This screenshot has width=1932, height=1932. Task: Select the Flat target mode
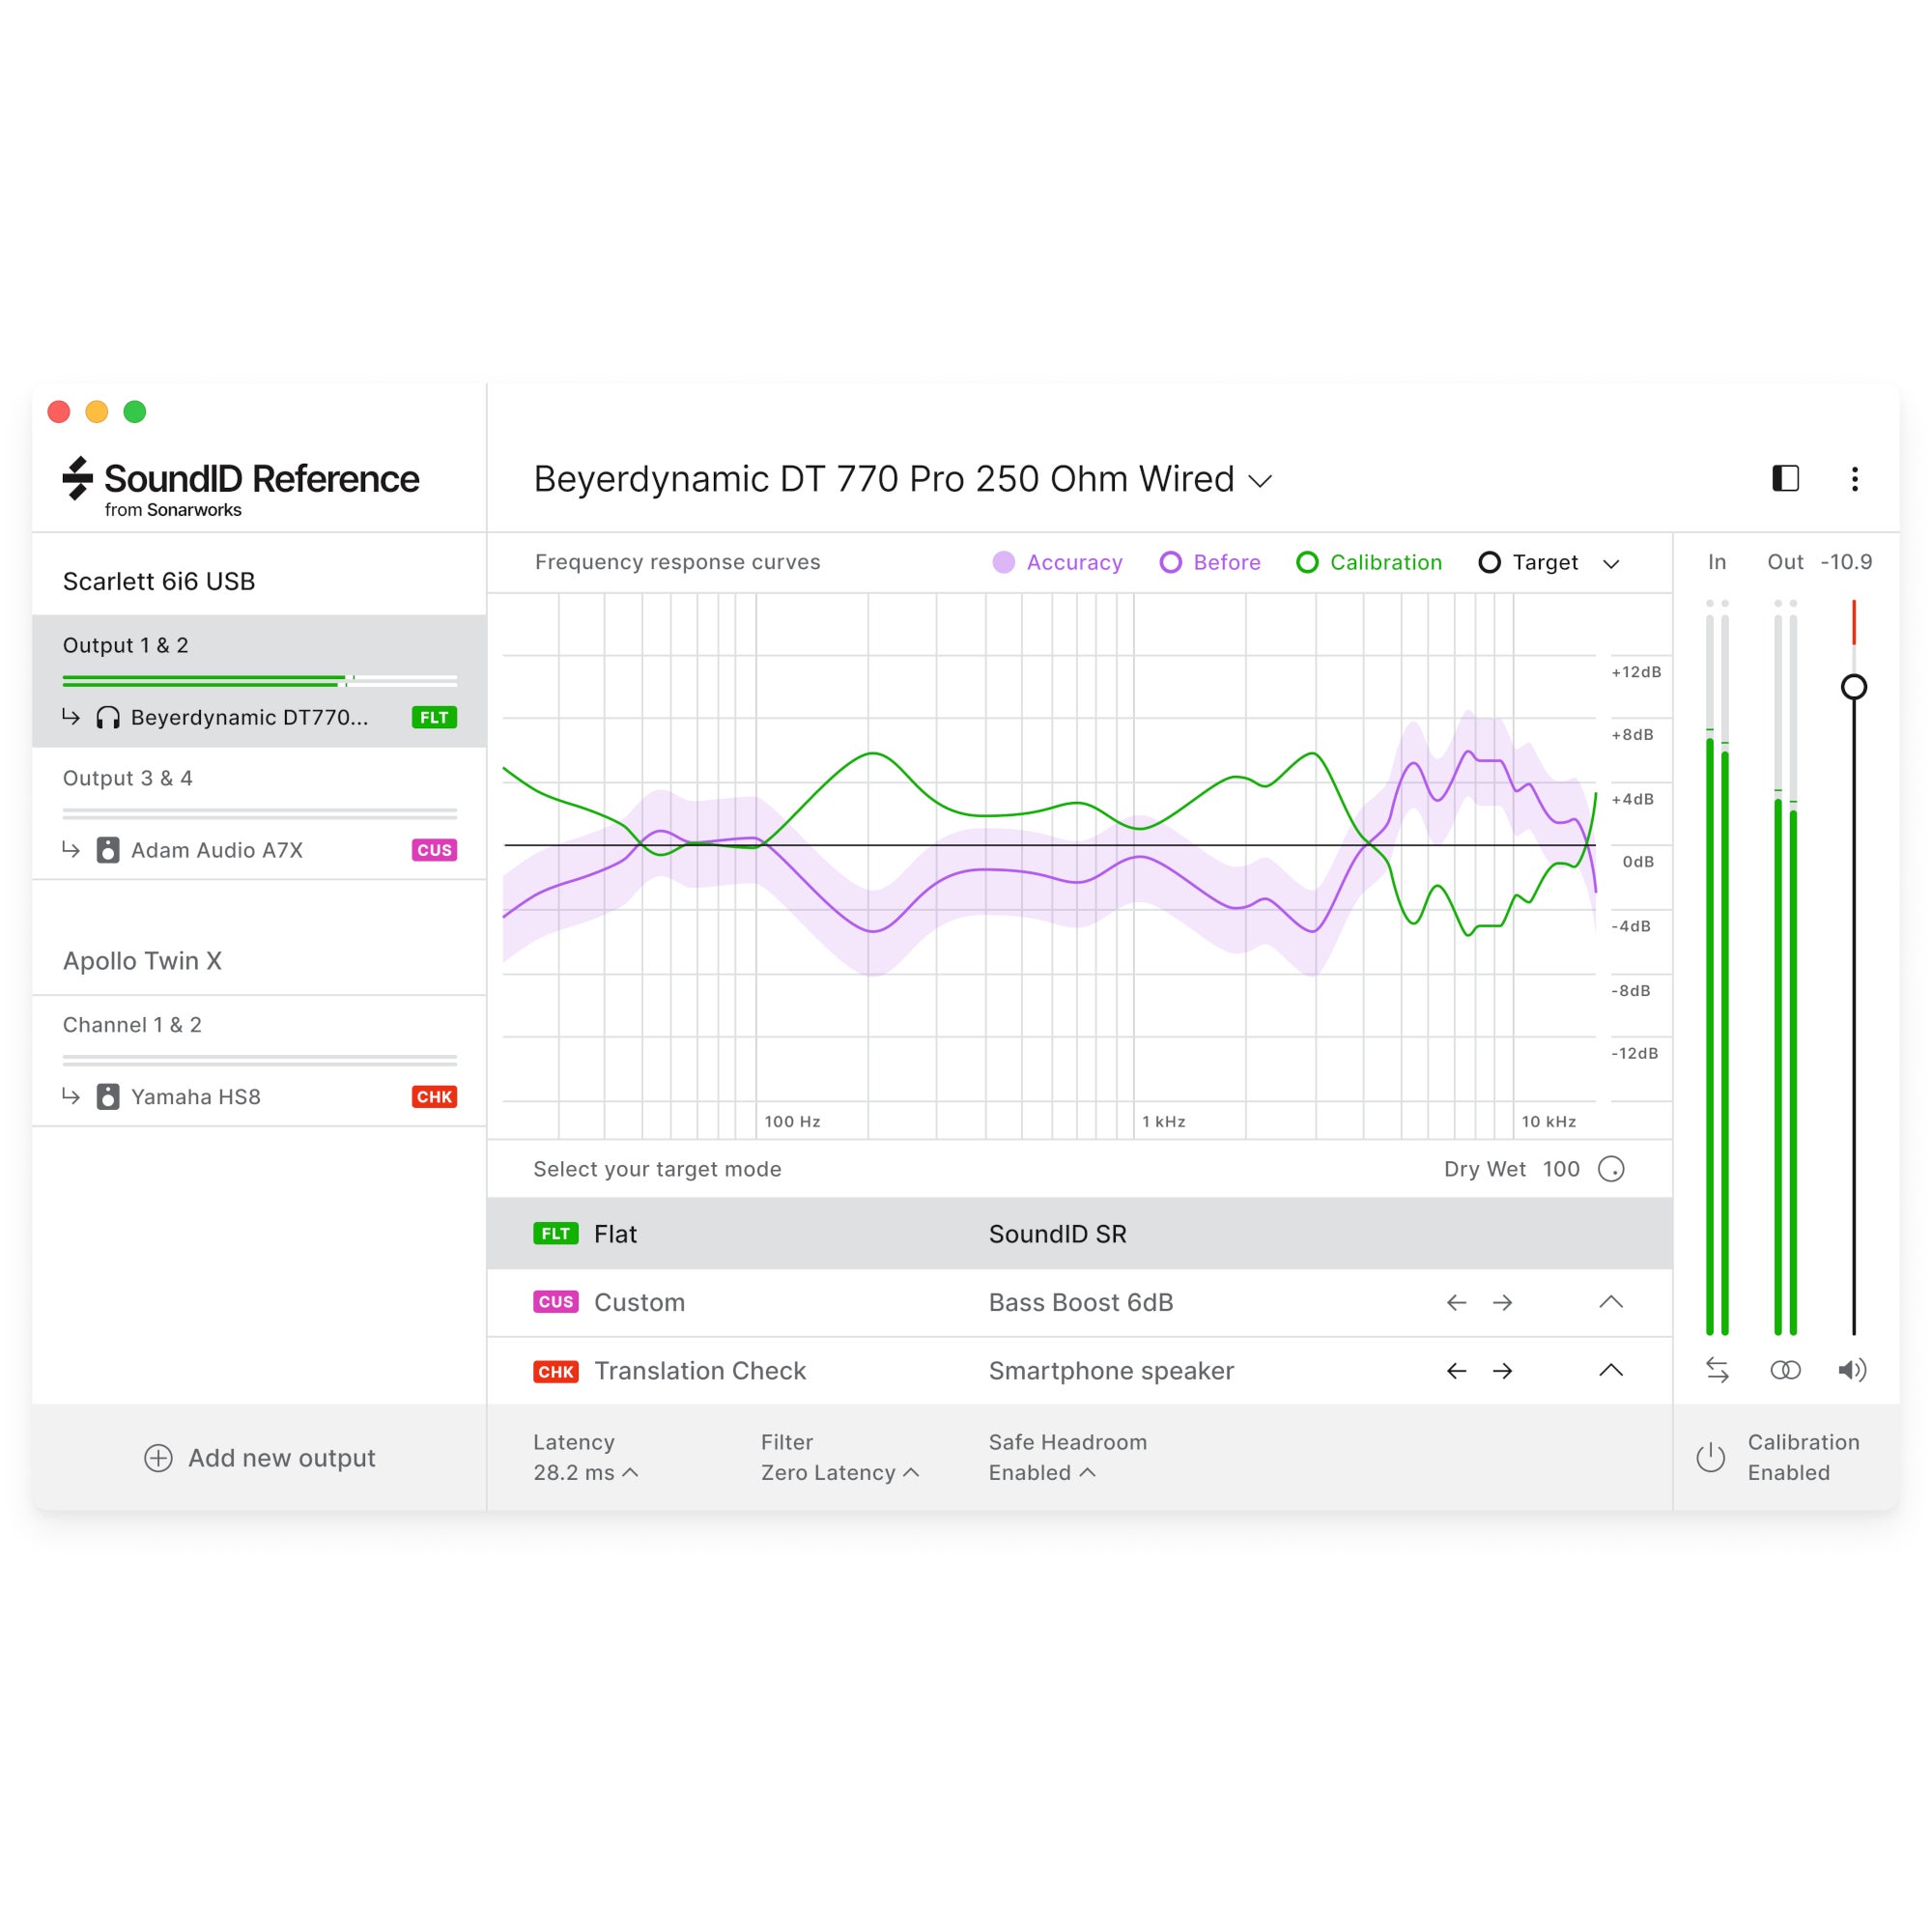pos(1079,1234)
